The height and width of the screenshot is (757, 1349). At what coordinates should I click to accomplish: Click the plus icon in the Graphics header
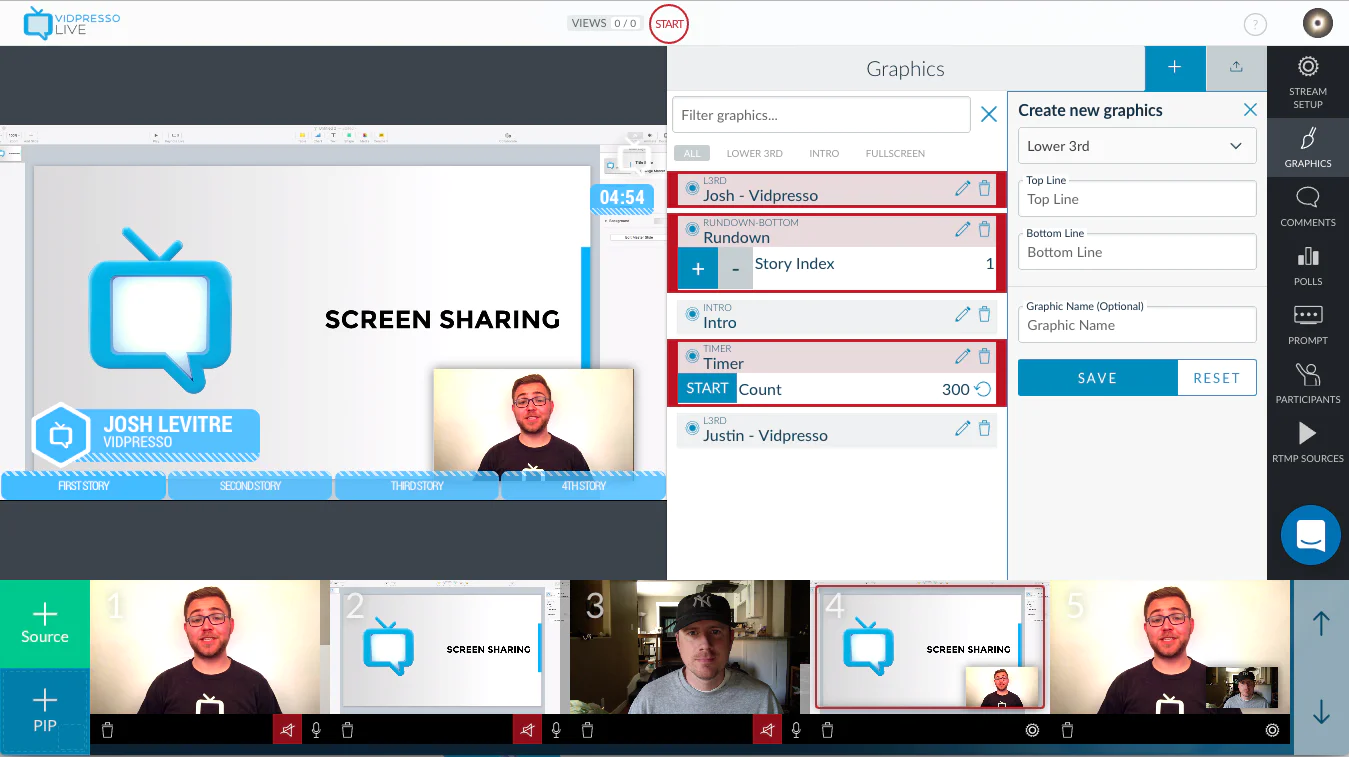tap(1175, 68)
